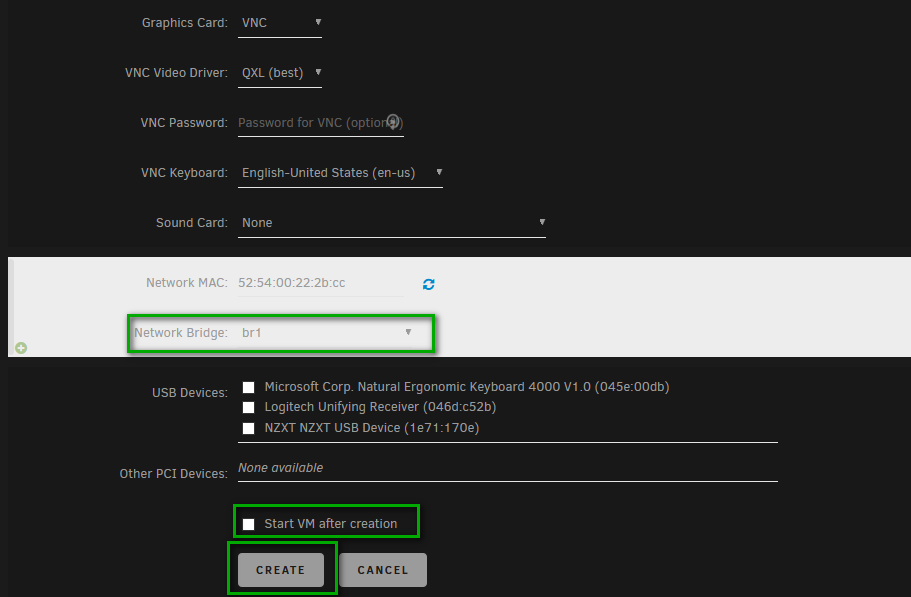Click the password key icon in VNC Password
Viewport: 911px width, 597px height.
point(393,122)
